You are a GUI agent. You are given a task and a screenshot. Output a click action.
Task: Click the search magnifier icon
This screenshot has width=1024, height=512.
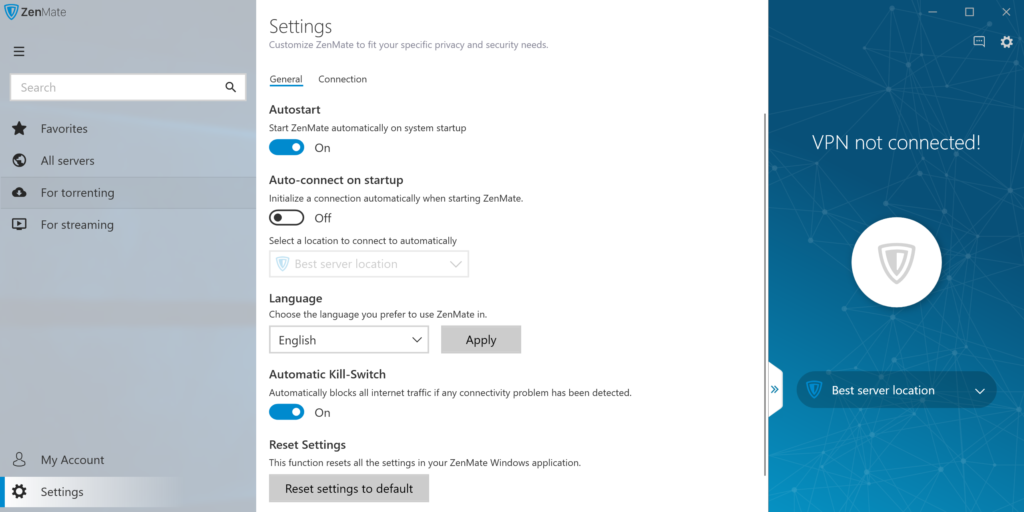(231, 88)
